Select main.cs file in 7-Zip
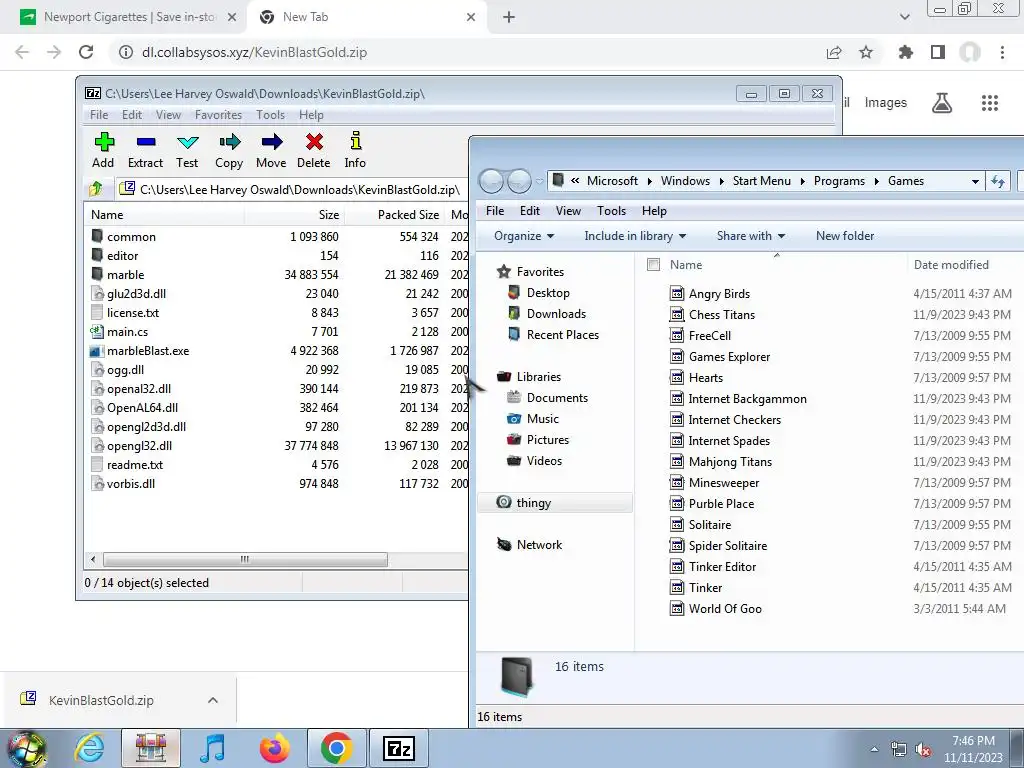This screenshot has width=1024, height=768. click(x=127, y=332)
